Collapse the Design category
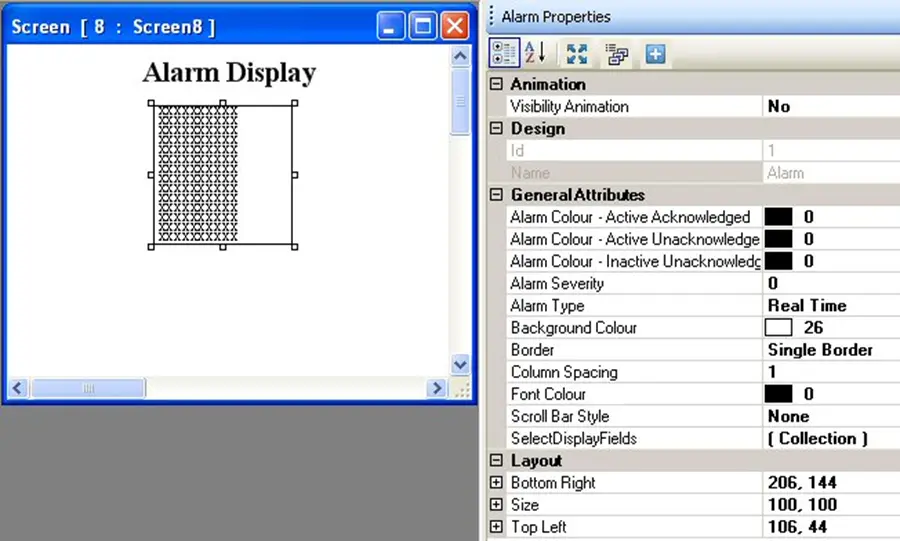 coord(496,128)
